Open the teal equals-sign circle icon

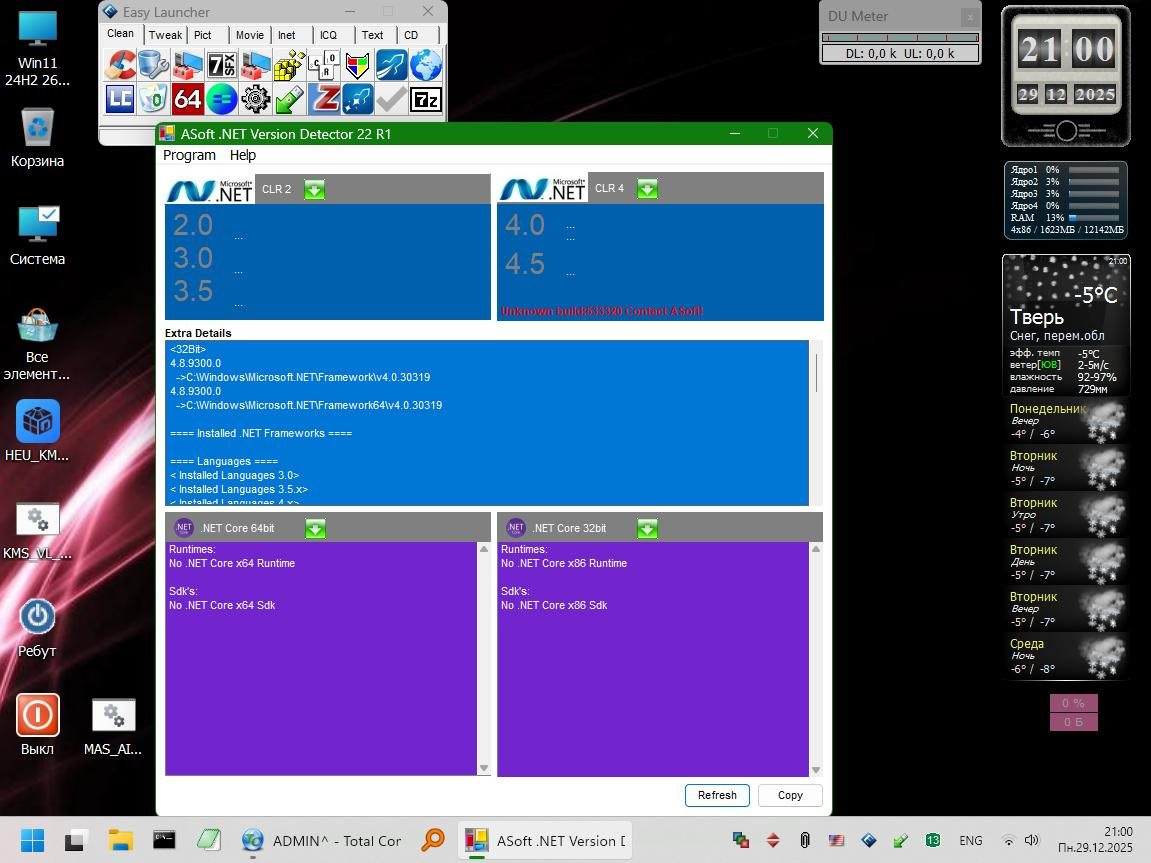(222, 98)
